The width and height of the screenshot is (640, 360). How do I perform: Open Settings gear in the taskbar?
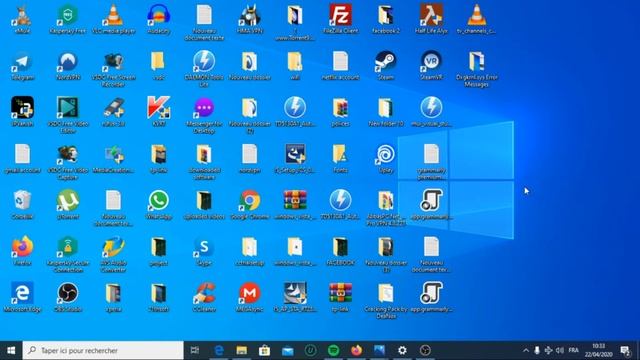click(x=402, y=350)
